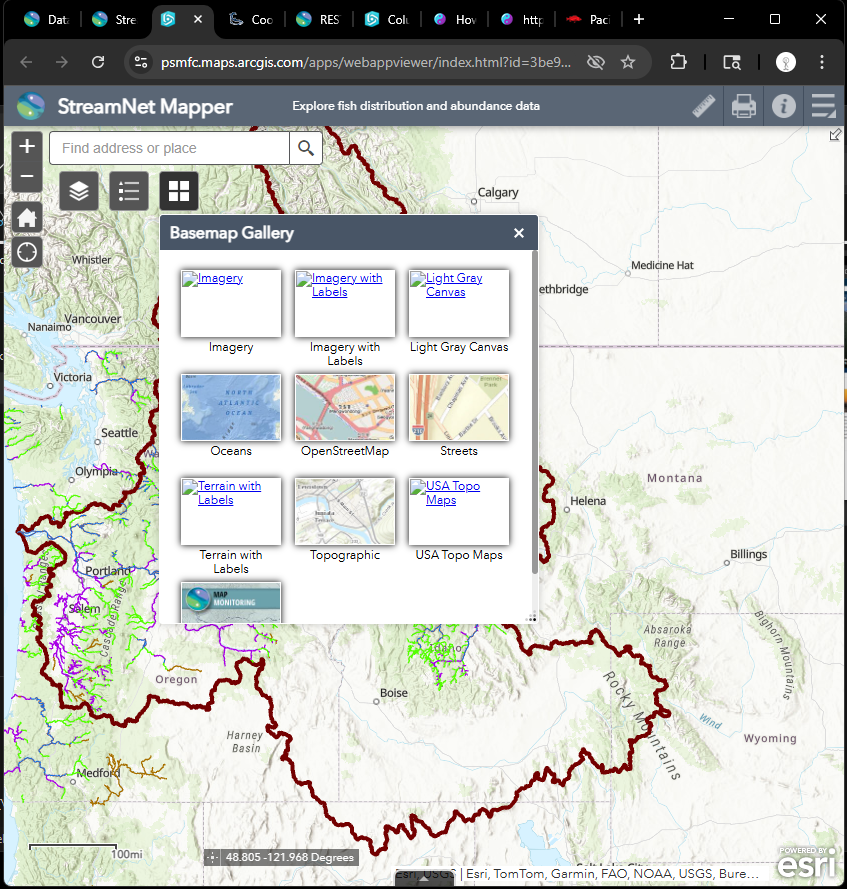Click the coordinates readout "48.805 -121.968 Degrees"
847x889 pixels.
tap(290, 858)
